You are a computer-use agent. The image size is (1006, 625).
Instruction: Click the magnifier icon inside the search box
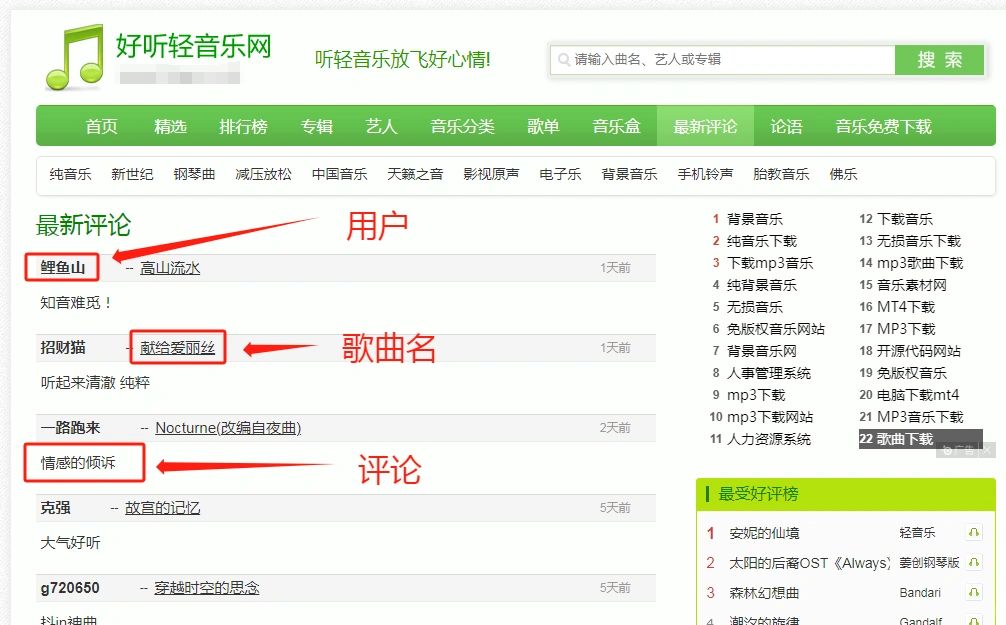(563, 60)
